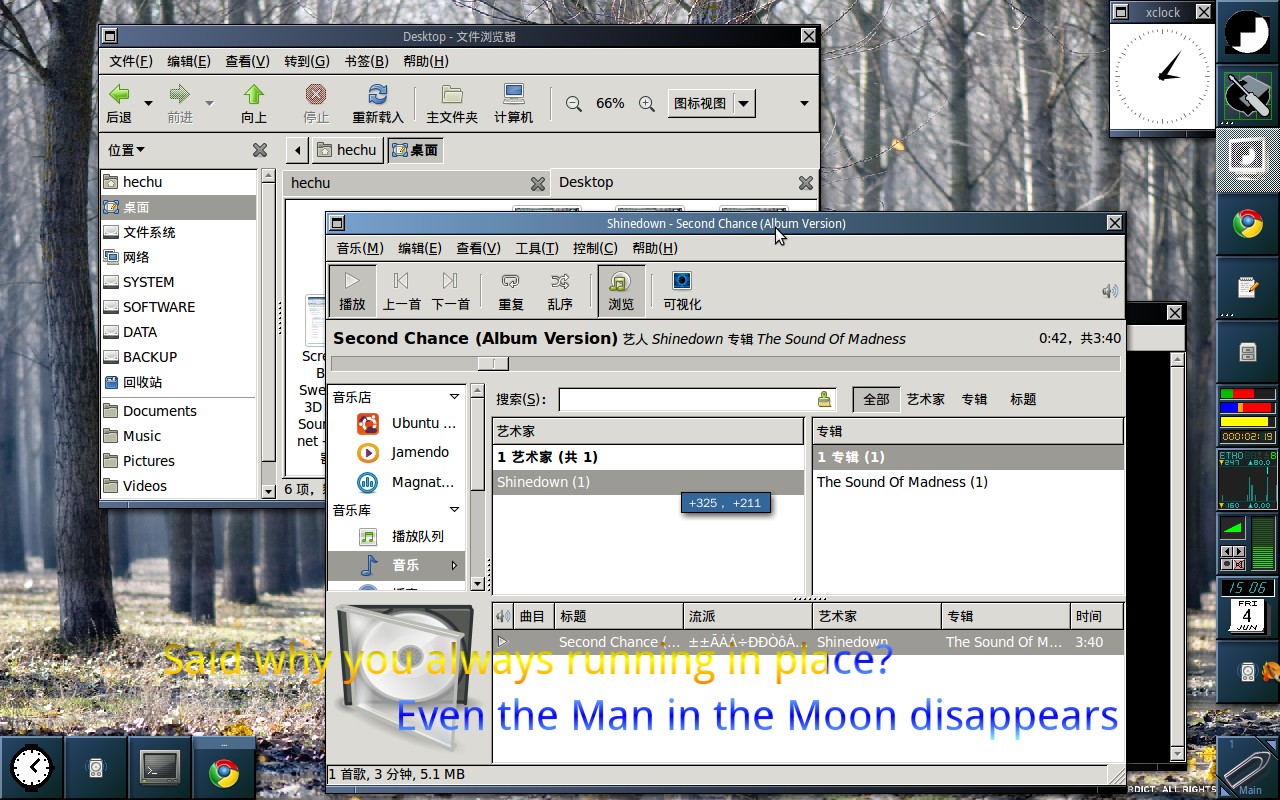Open the terminal icon in the bottom taskbar

point(160,768)
